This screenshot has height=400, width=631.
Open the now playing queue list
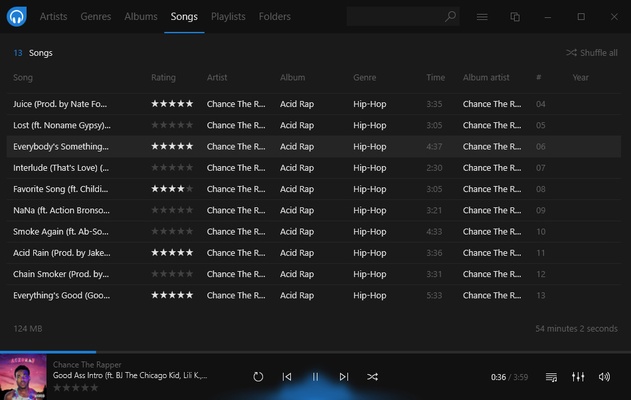[551, 377]
